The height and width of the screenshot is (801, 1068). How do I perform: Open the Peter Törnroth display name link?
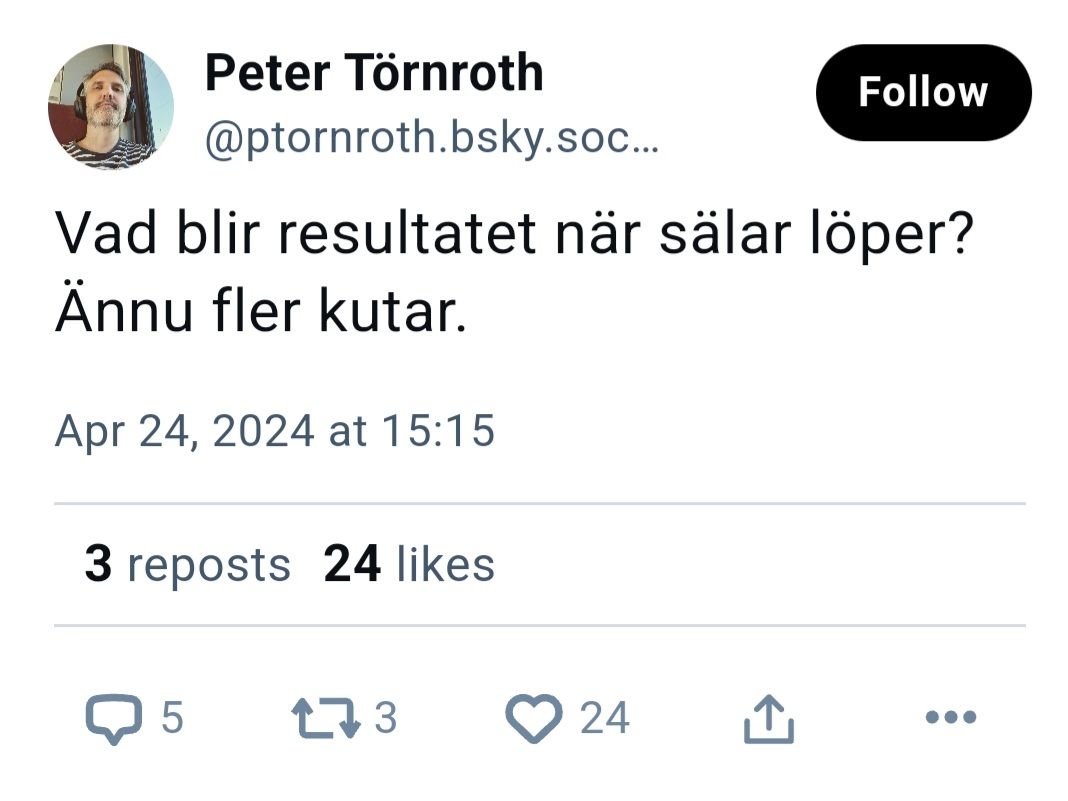point(373,73)
